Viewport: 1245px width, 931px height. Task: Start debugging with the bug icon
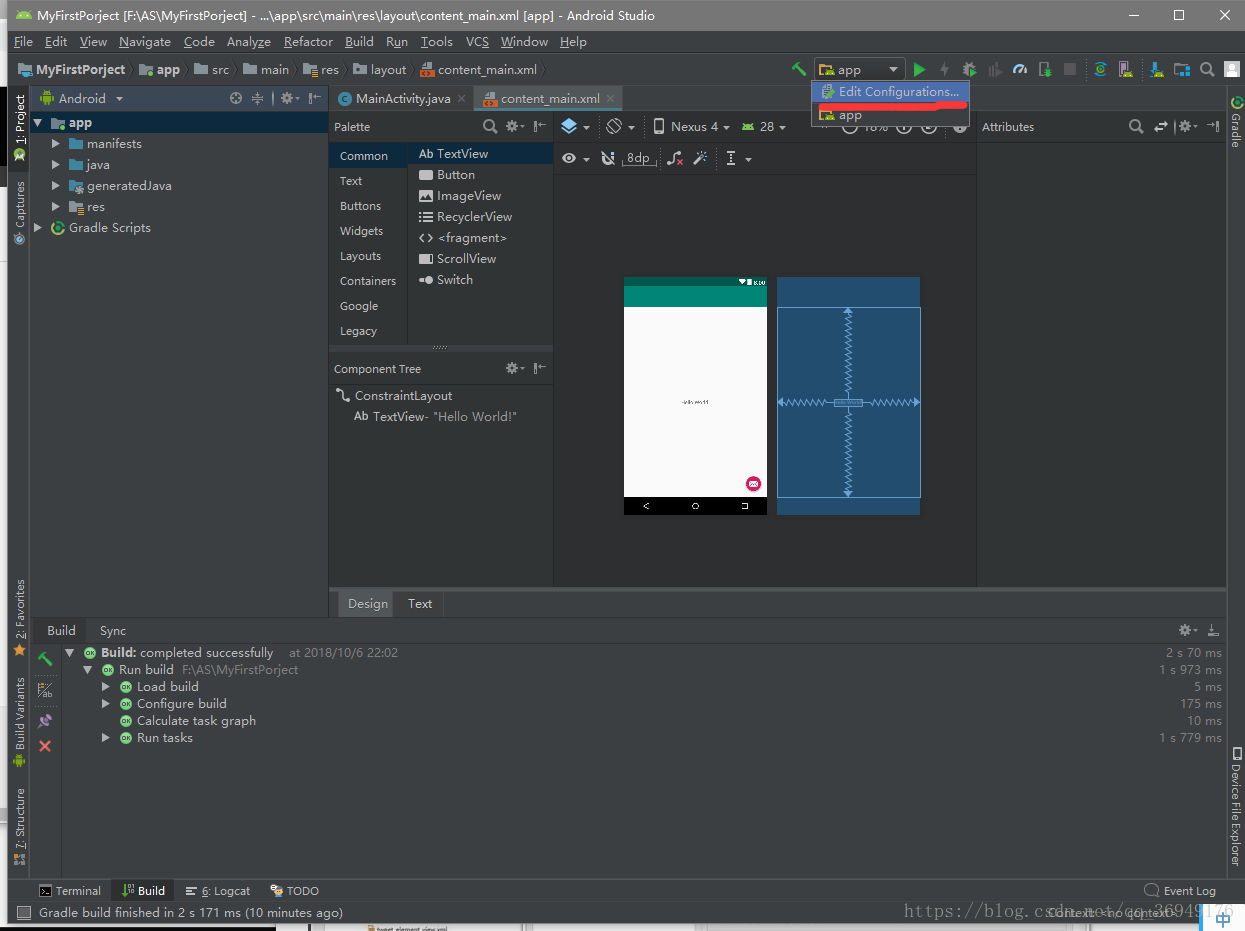point(969,69)
